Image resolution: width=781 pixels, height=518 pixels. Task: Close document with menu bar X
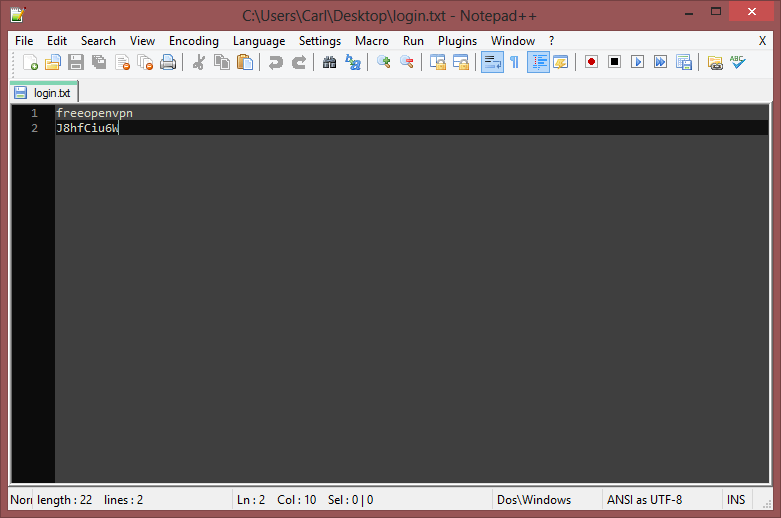[762, 41]
